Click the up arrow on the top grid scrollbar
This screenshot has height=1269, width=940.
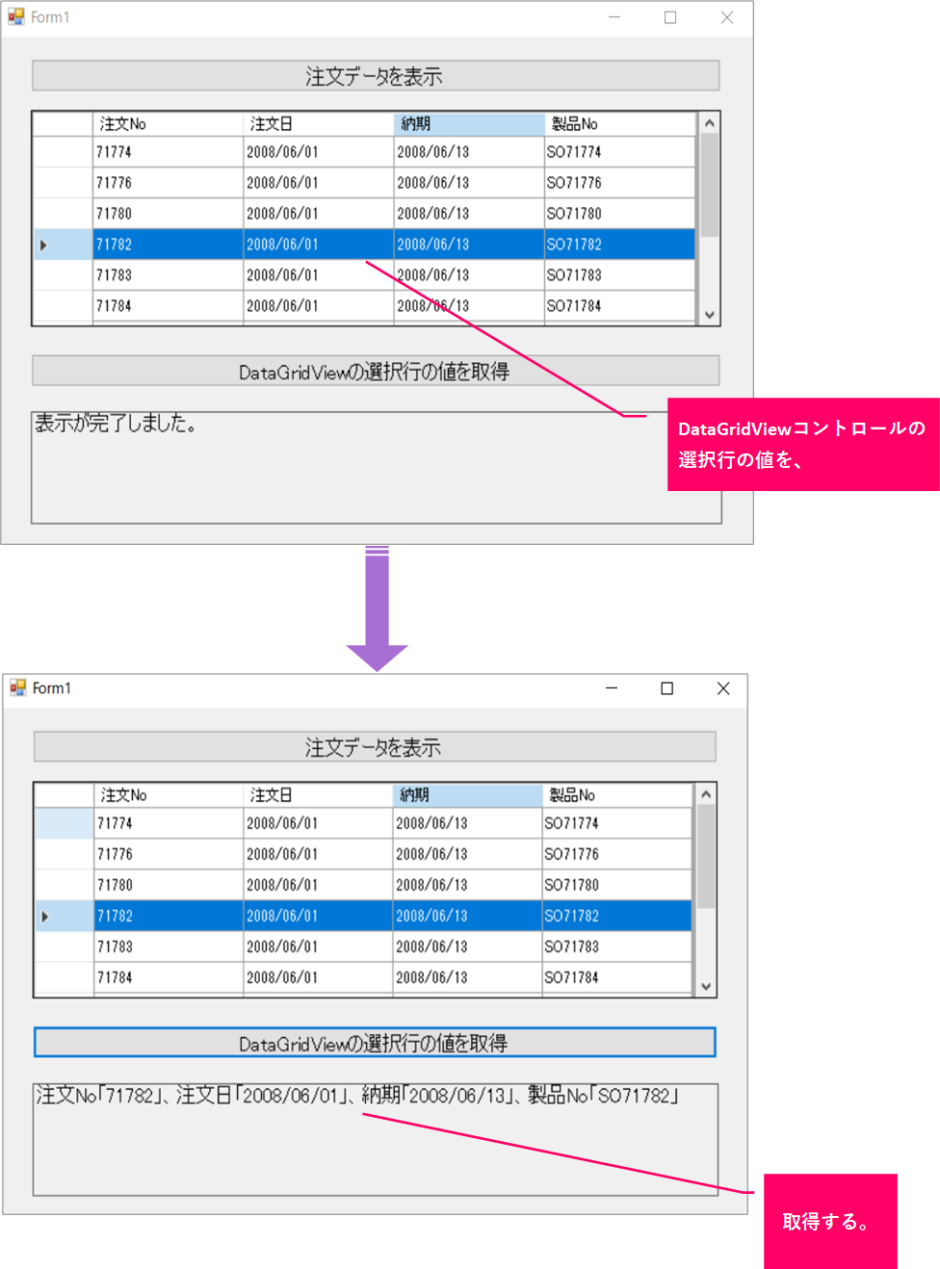709,121
